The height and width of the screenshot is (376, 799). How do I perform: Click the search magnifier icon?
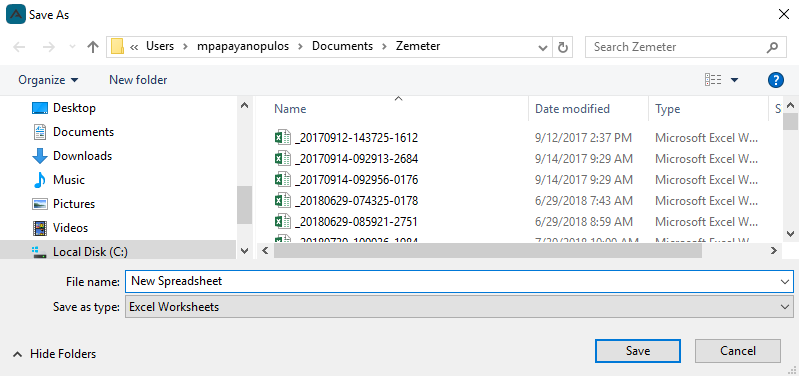(x=772, y=47)
